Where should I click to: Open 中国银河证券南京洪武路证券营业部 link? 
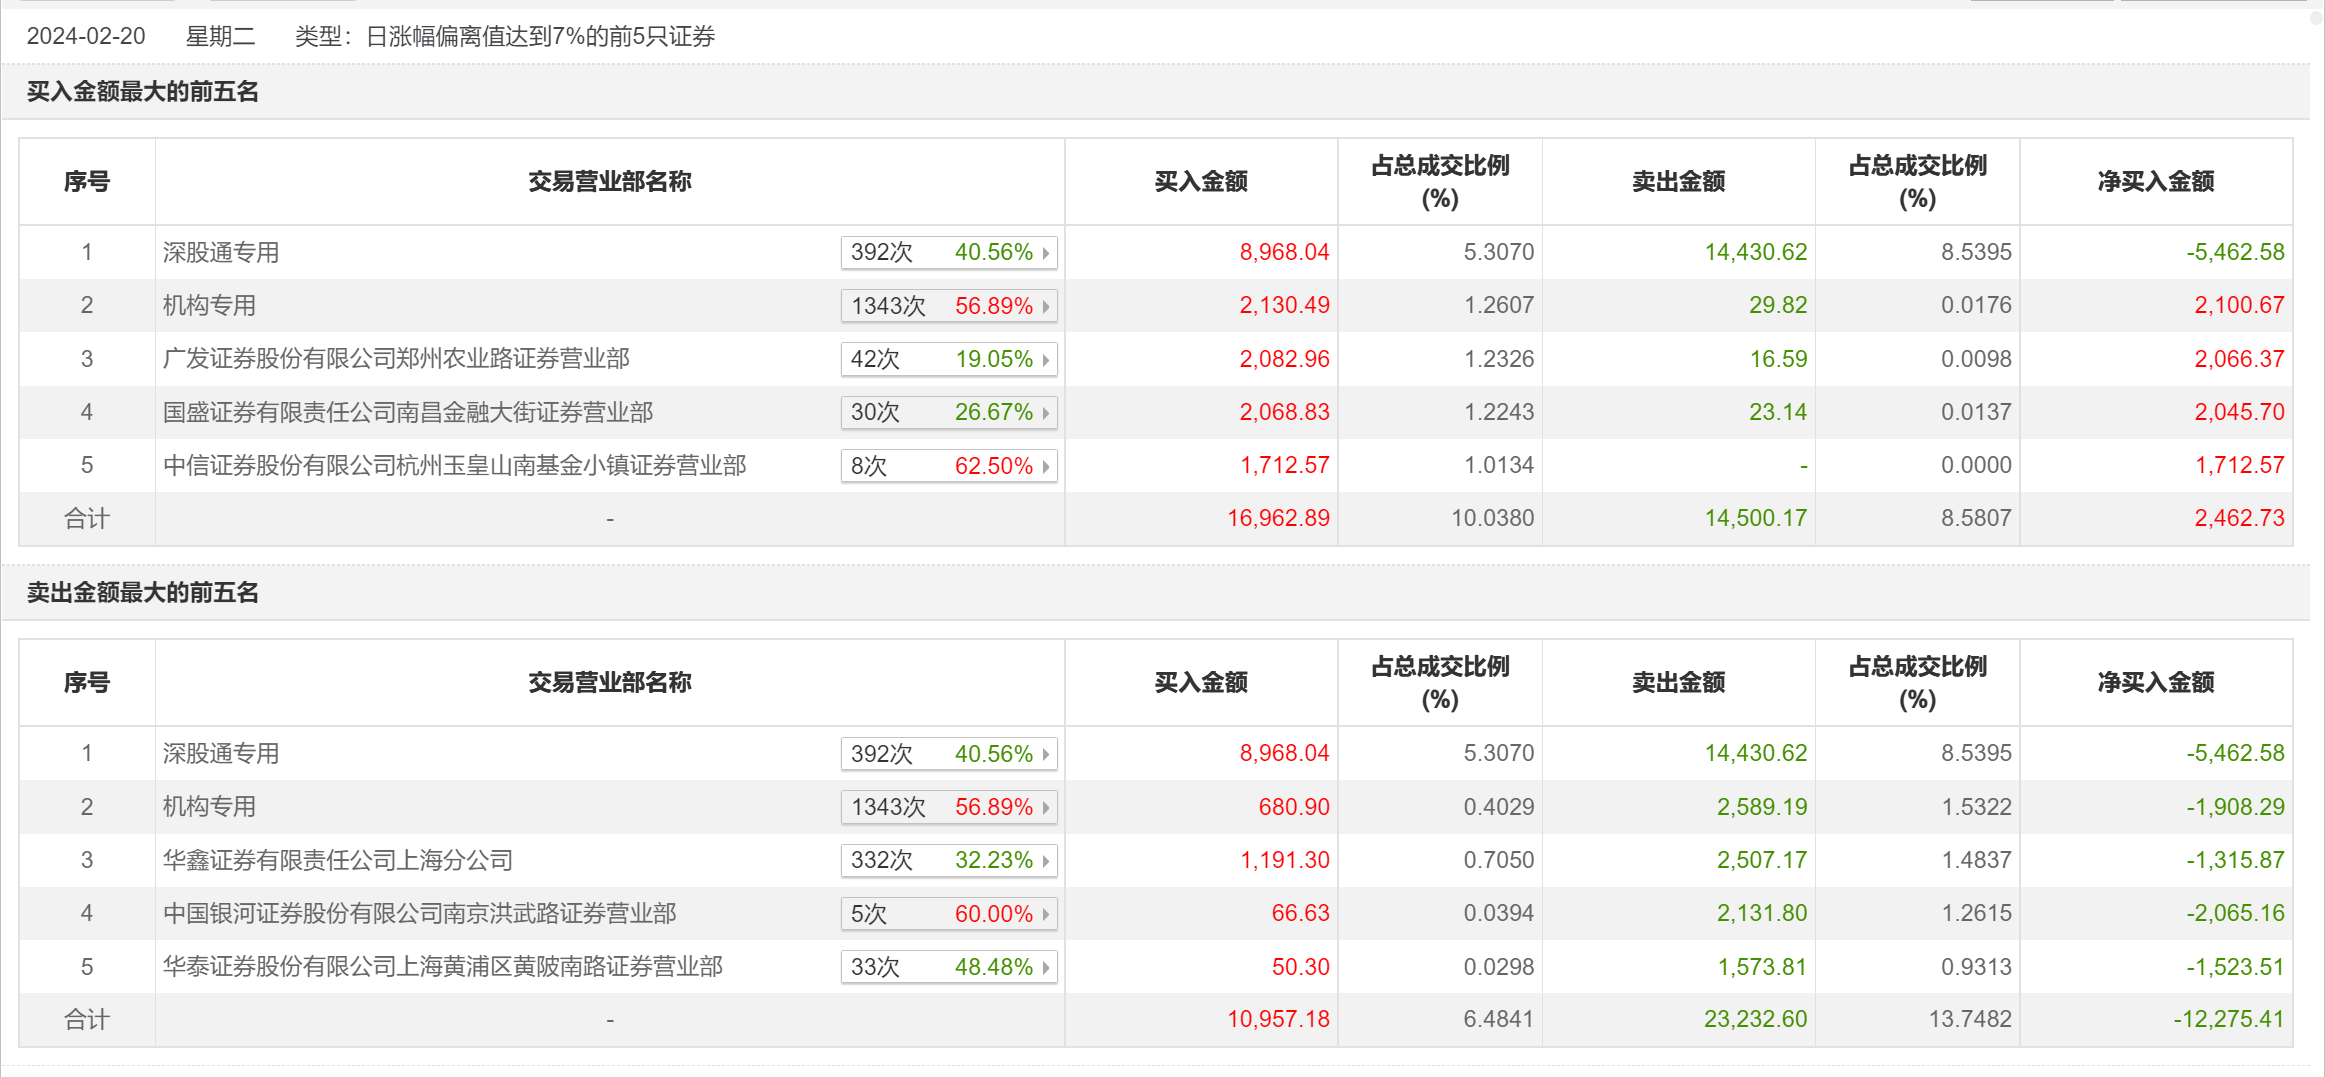(x=419, y=913)
